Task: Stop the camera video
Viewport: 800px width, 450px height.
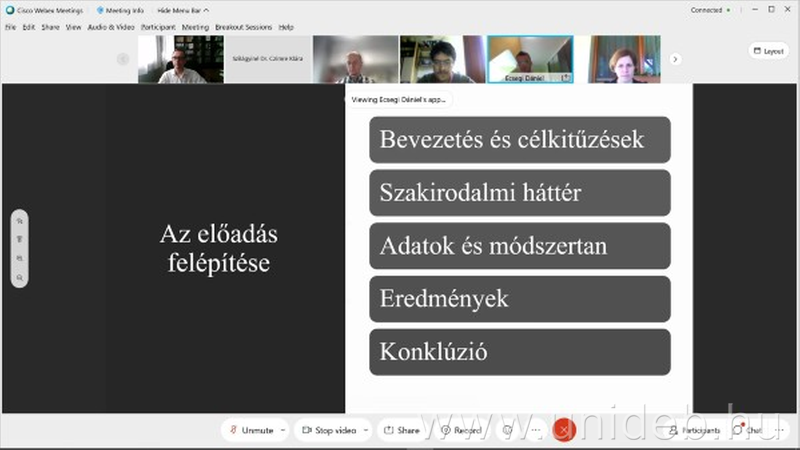Action: [x=329, y=430]
